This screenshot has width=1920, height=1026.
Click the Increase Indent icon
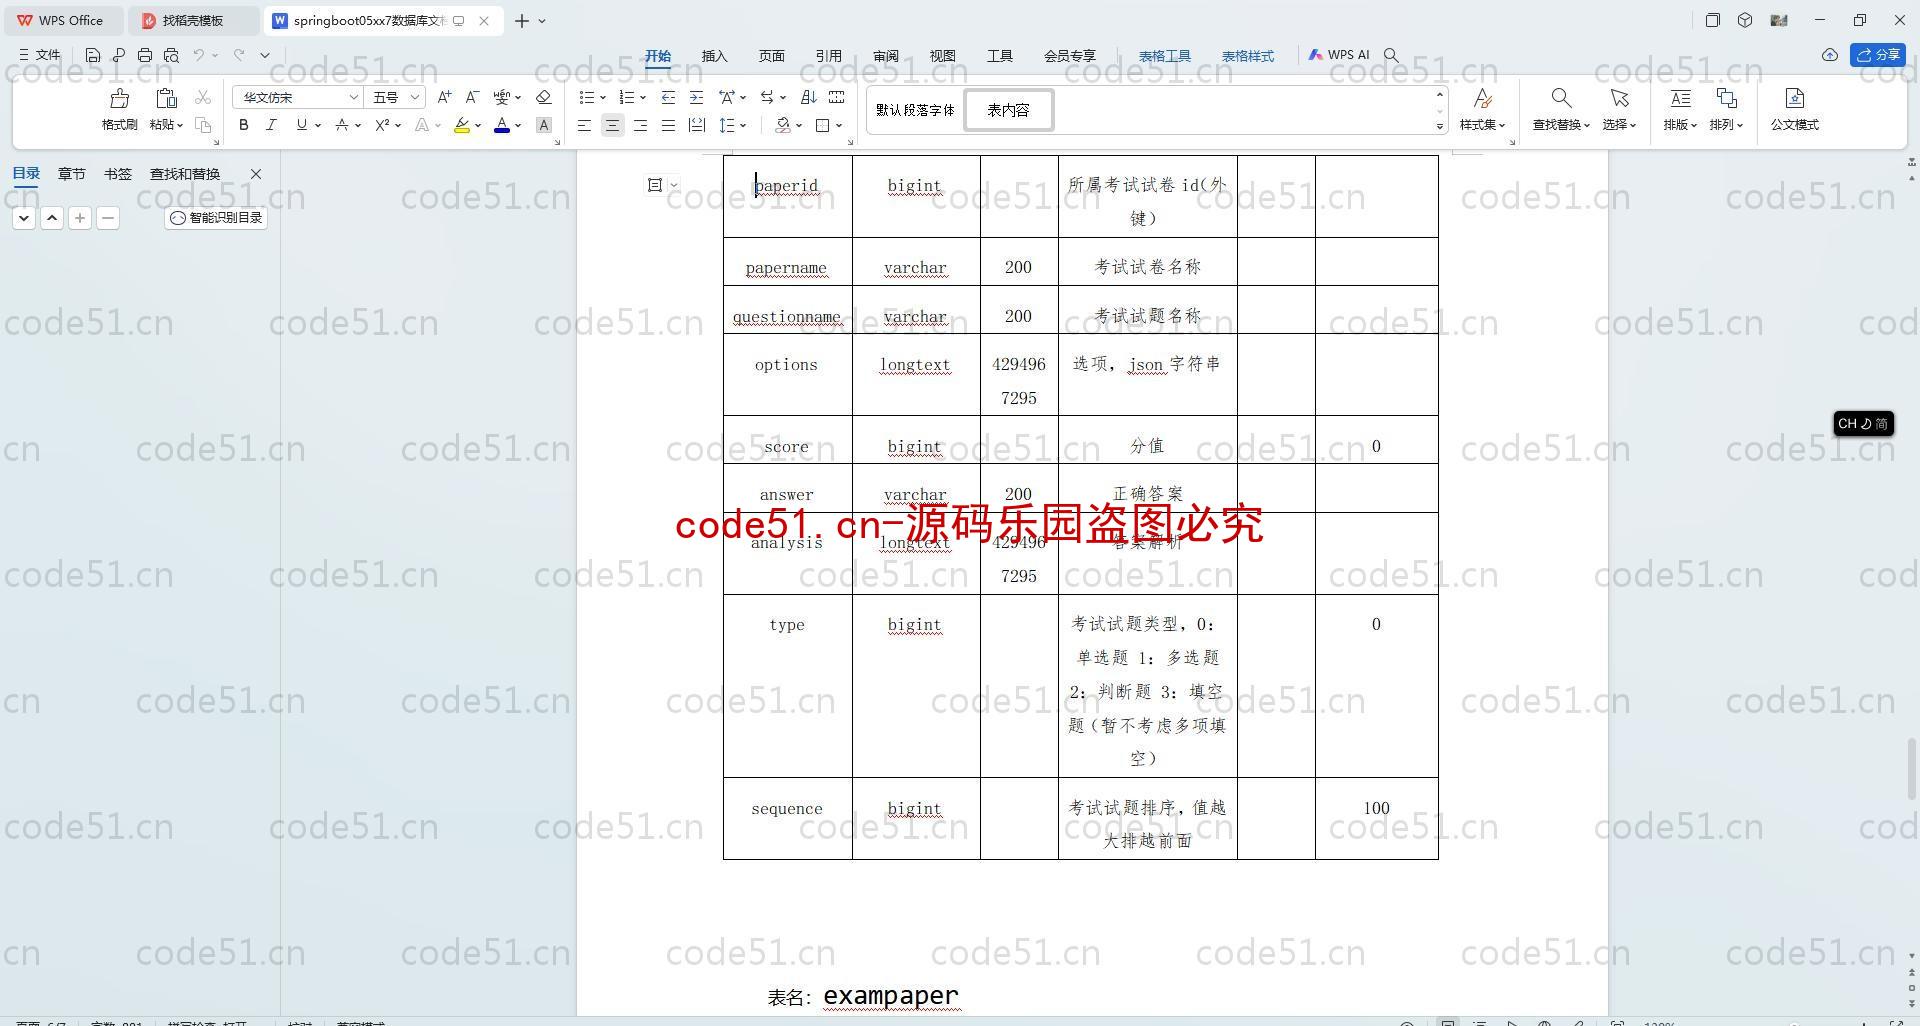[696, 97]
